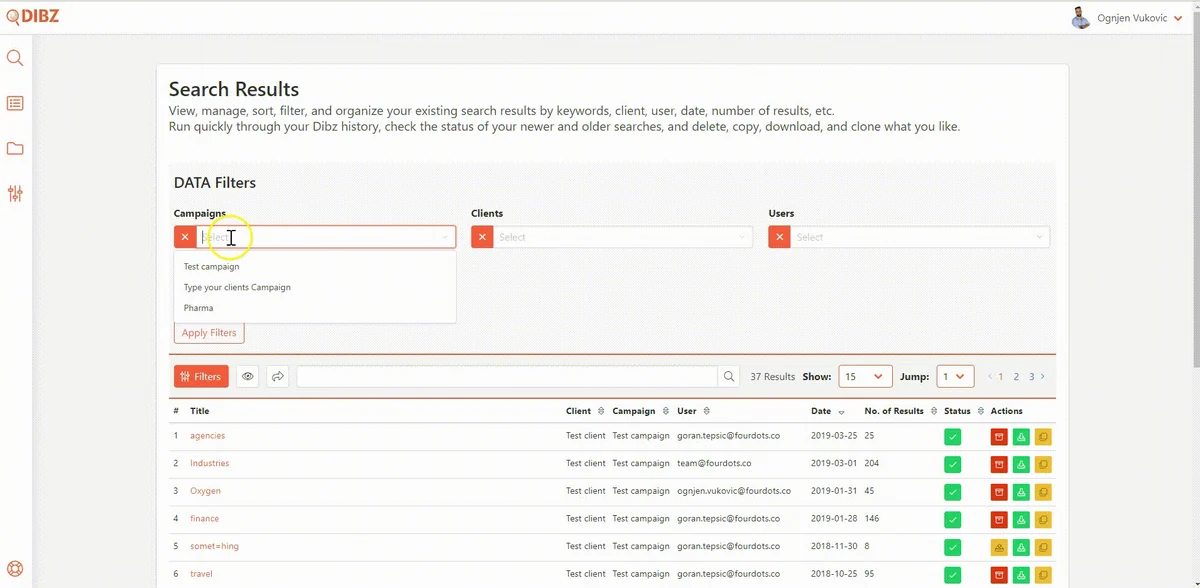Download the Industries search result
The width and height of the screenshot is (1200, 588).
tap(1021, 464)
